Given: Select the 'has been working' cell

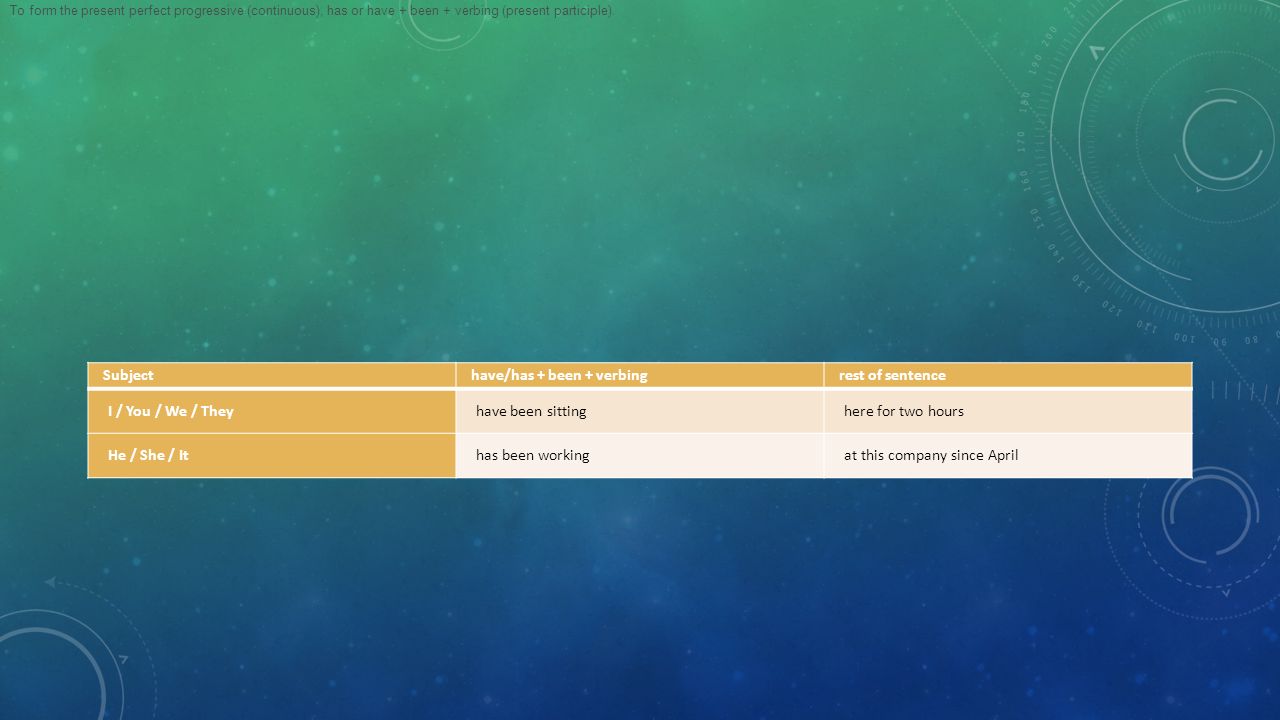Looking at the screenshot, I should tap(640, 455).
